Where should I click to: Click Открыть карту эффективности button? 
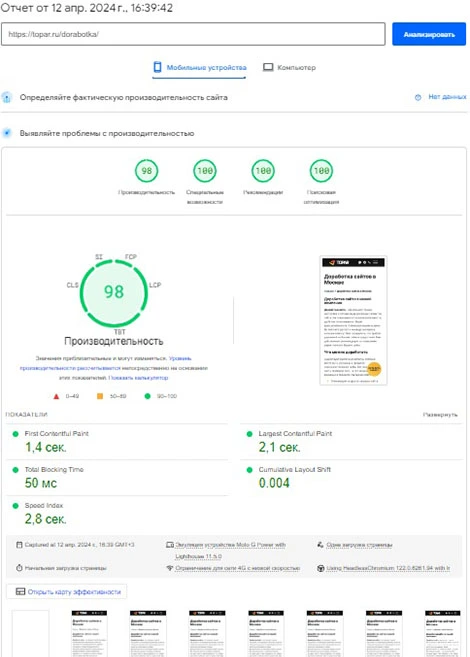tap(67, 592)
